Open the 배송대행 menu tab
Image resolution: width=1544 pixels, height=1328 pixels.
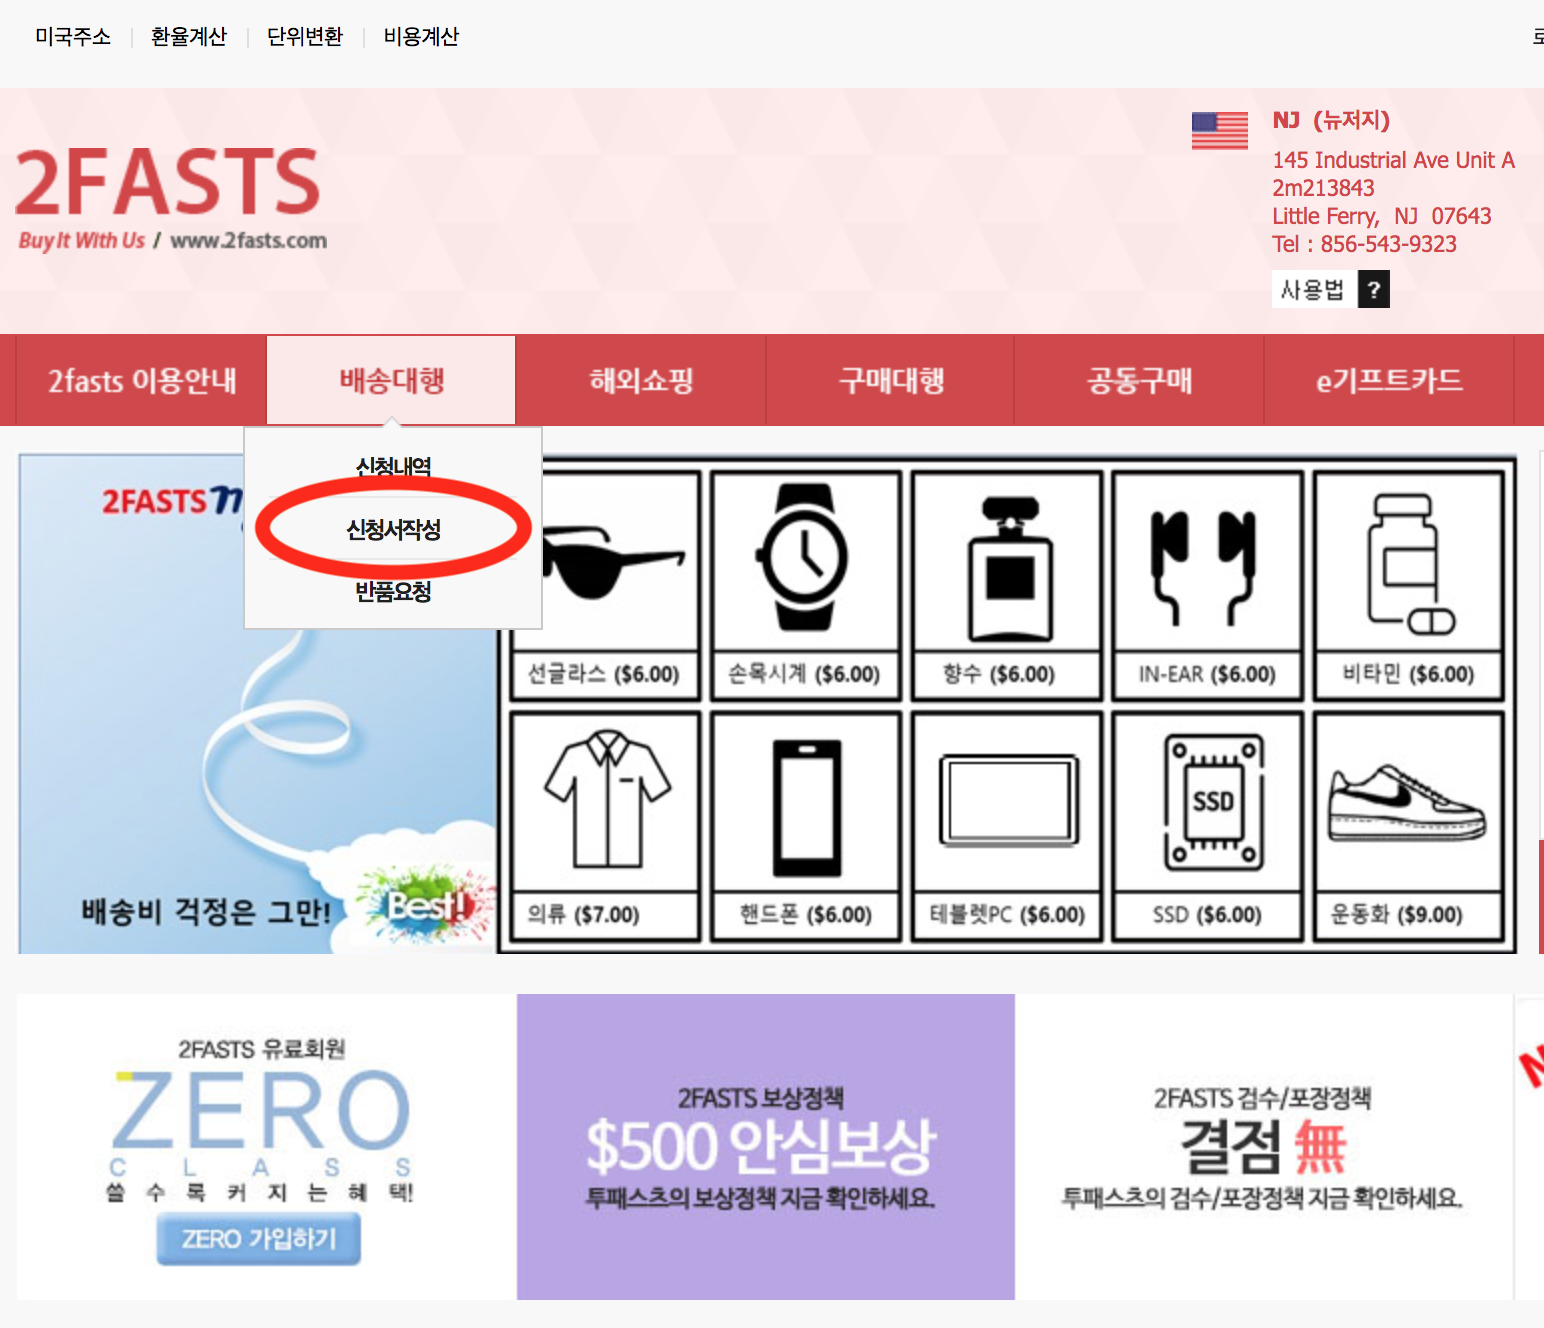click(391, 380)
